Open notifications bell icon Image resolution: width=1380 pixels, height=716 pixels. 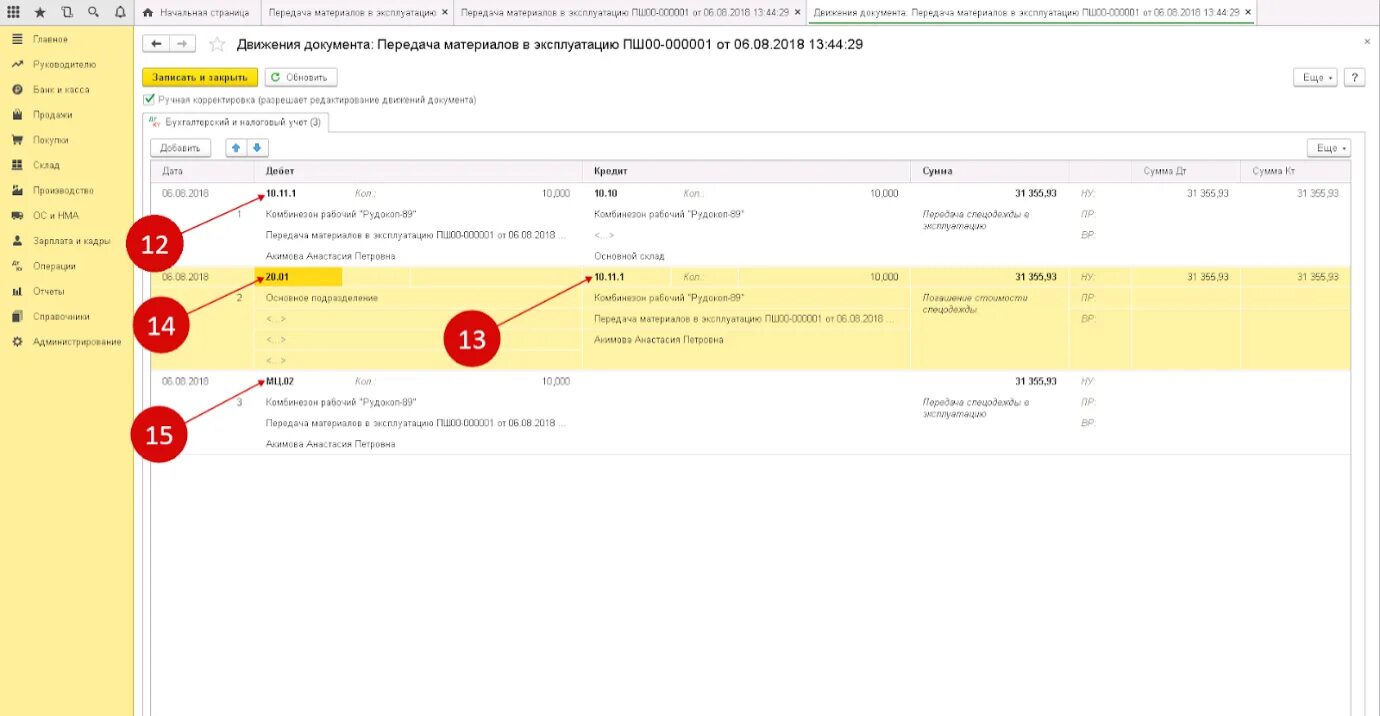(x=120, y=12)
